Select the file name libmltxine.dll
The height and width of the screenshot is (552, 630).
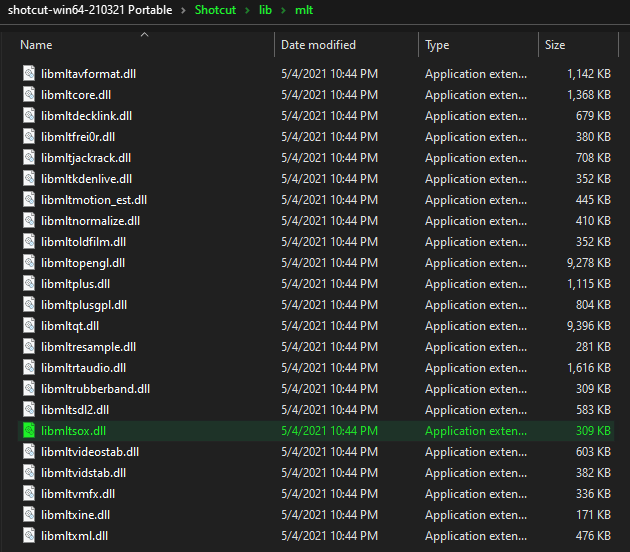tap(76, 515)
